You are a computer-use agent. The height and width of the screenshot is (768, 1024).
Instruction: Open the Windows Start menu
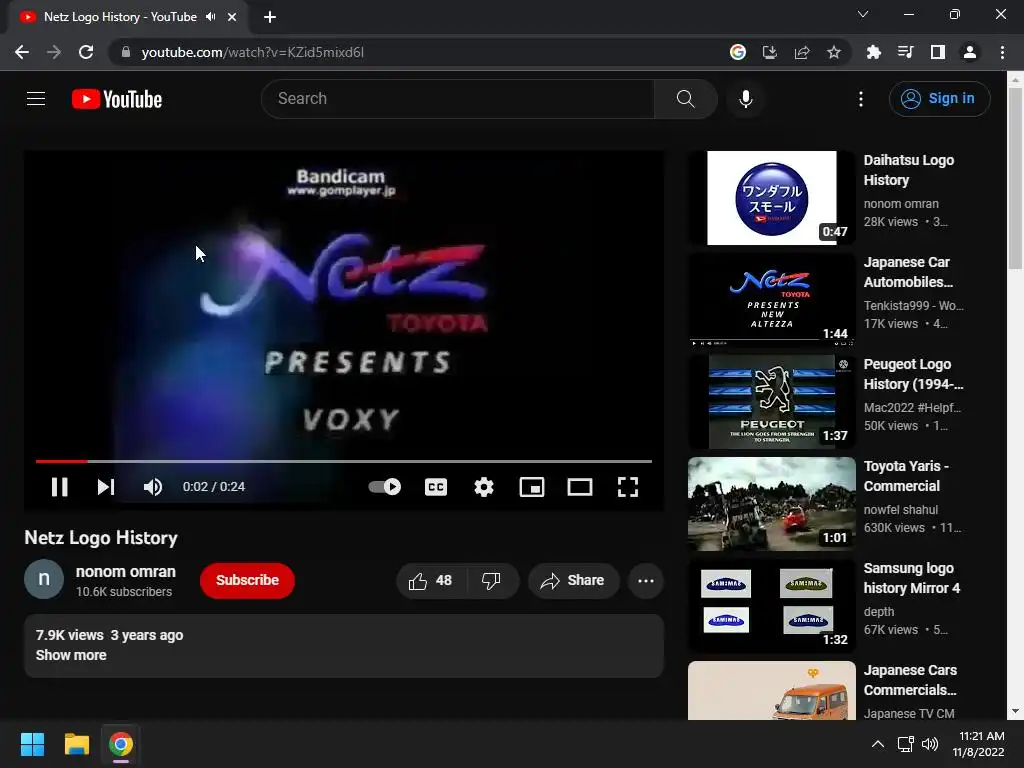[x=32, y=744]
